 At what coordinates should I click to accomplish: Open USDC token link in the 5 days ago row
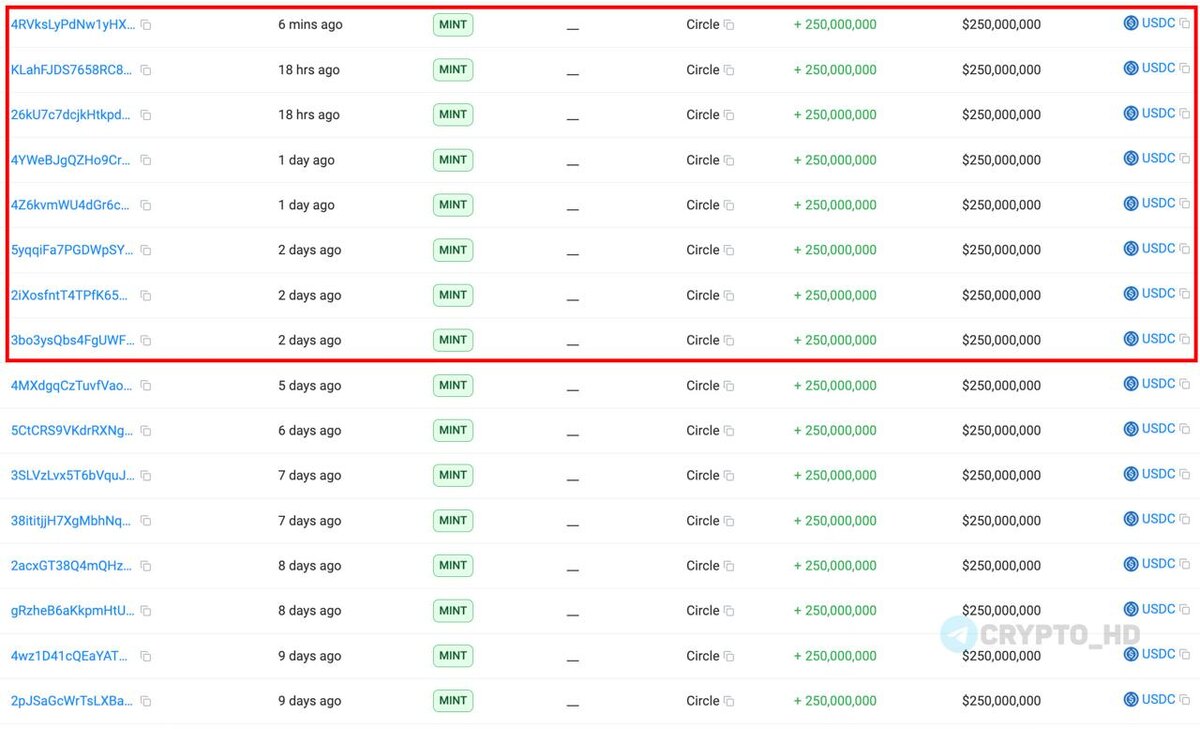coord(1158,384)
